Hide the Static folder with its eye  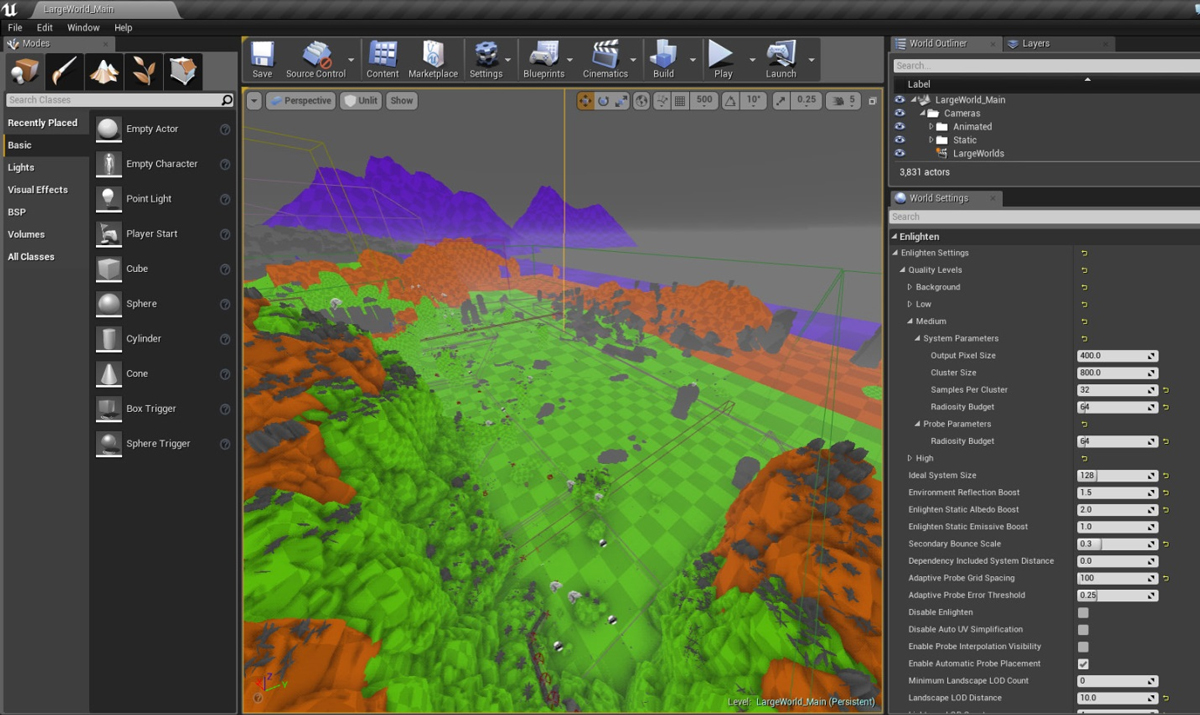pyautogui.click(x=900, y=140)
